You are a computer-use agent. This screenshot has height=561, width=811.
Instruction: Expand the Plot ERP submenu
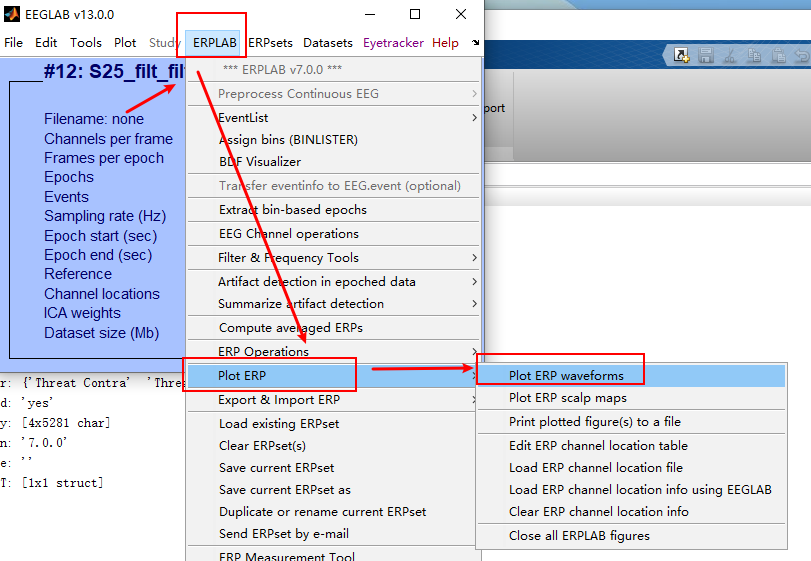(334, 376)
